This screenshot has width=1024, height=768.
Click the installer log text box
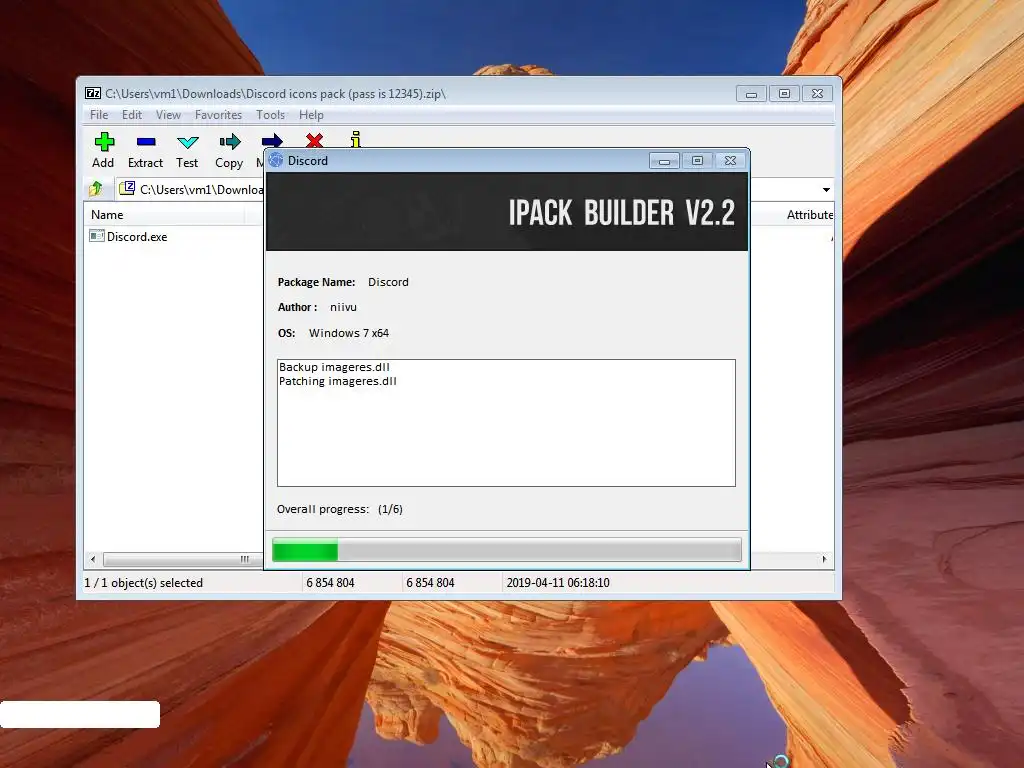pyautogui.click(x=506, y=423)
